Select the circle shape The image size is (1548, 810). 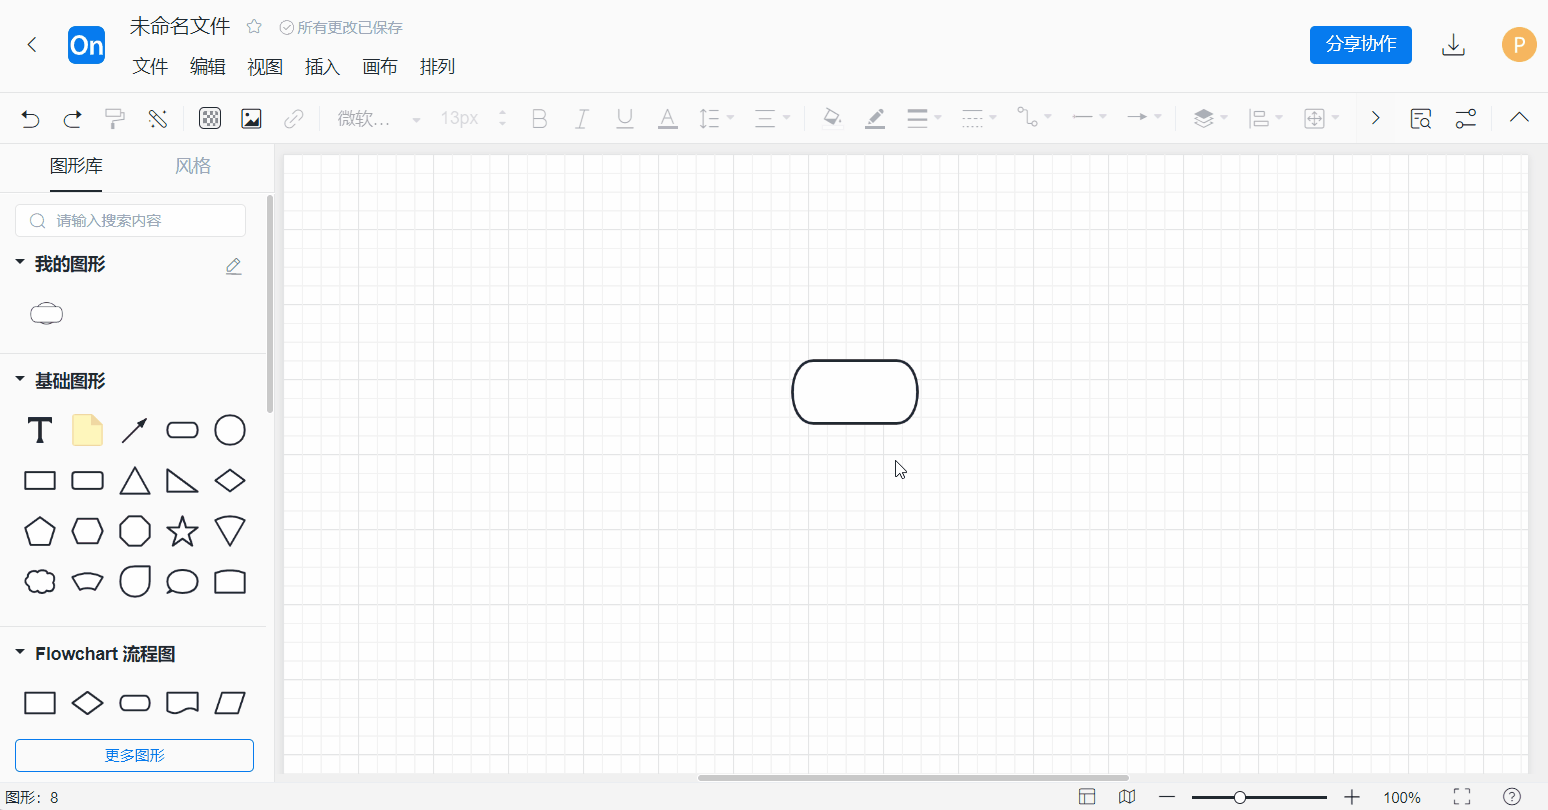click(x=230, y=430)
